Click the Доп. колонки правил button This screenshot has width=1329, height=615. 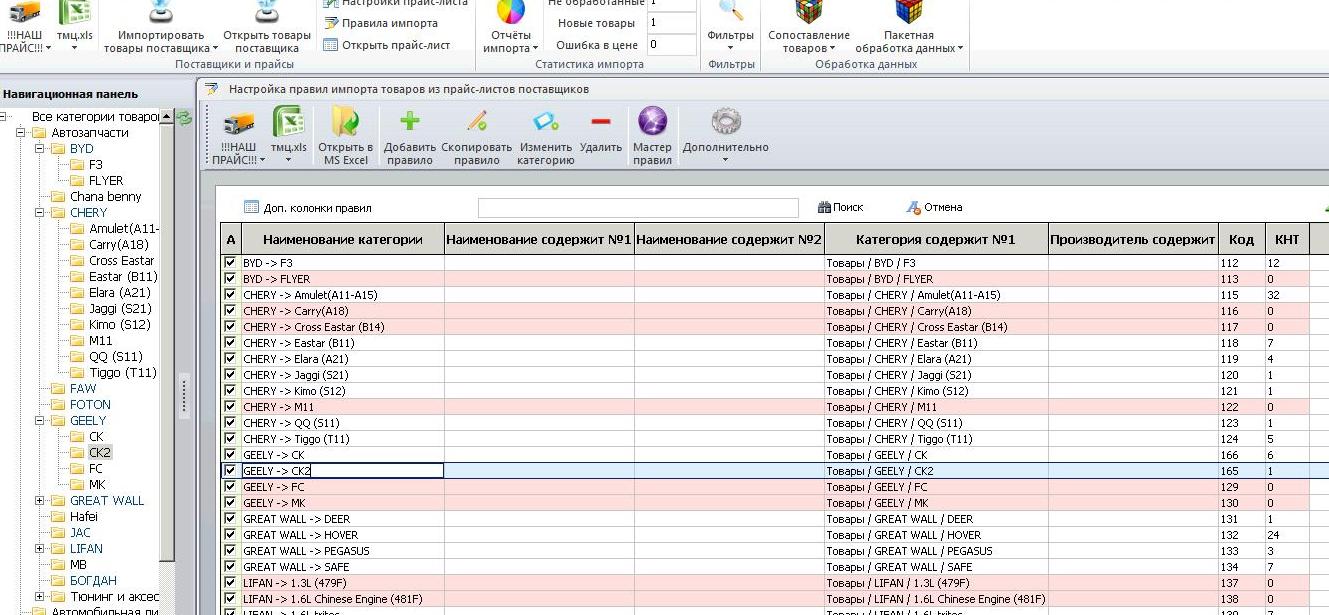[x=308, y=207]
